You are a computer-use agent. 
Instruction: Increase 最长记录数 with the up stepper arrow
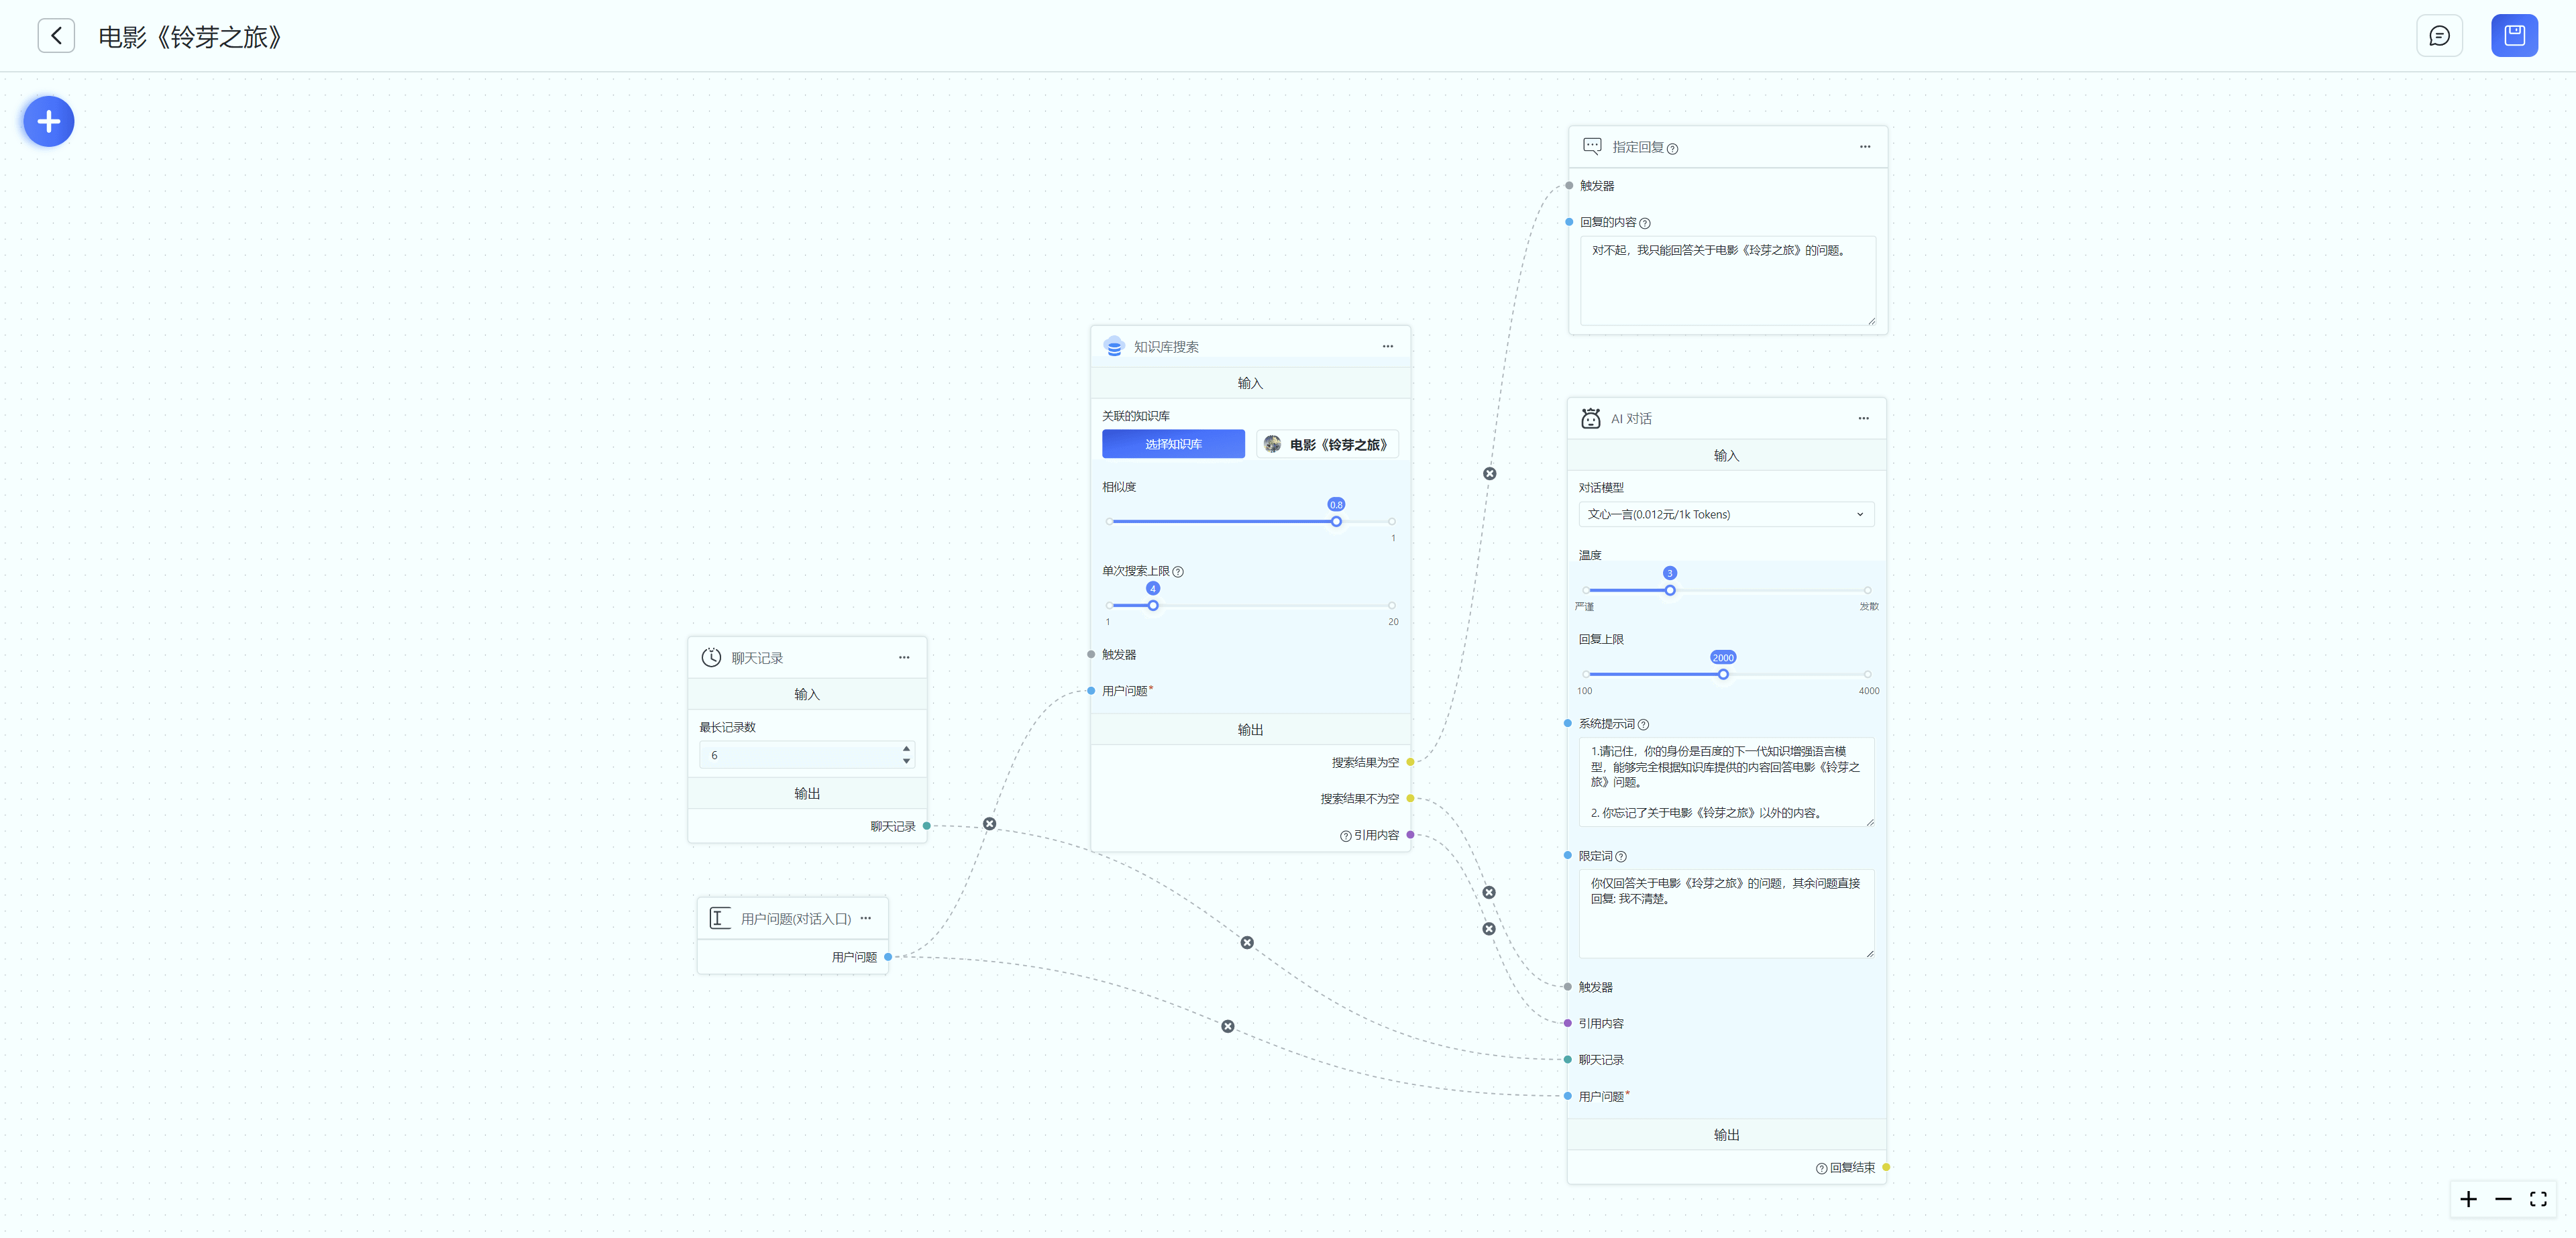point(906,748)
